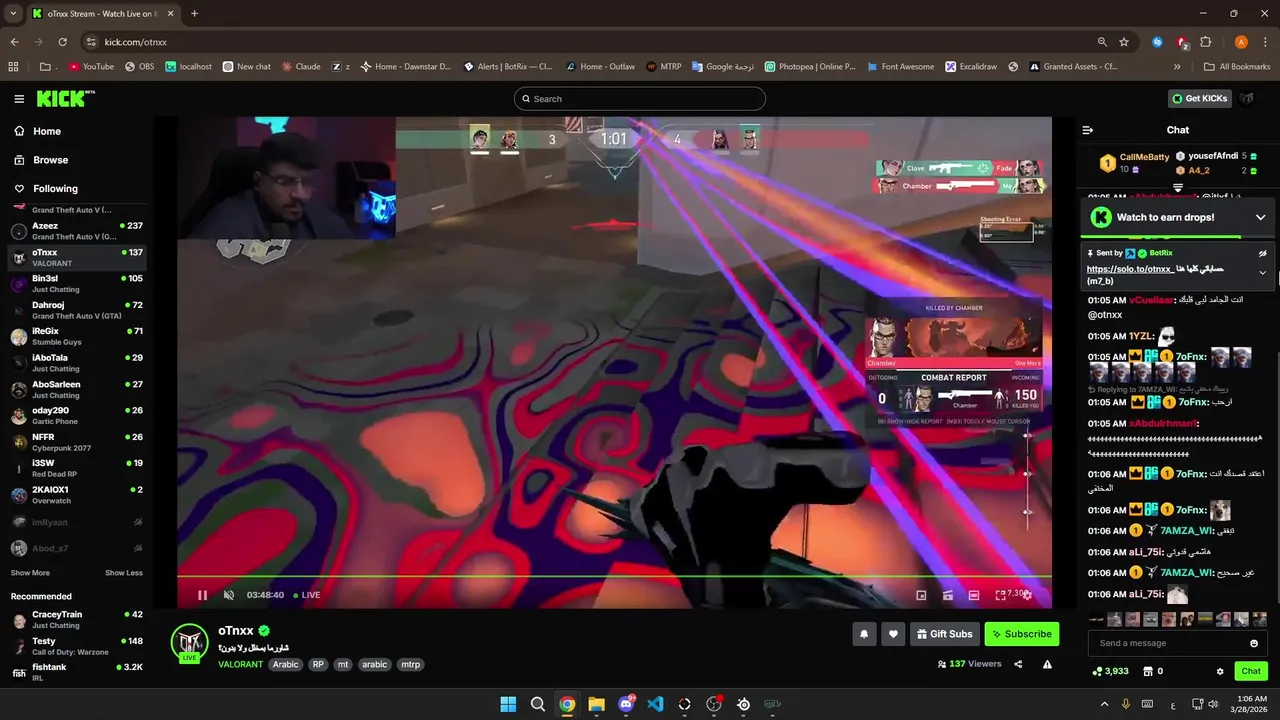The width and height of the screenshot is (1280, 720).
Task: Open the solo.to/otnxx pinned link
Action: click(x=1130, y=269)
